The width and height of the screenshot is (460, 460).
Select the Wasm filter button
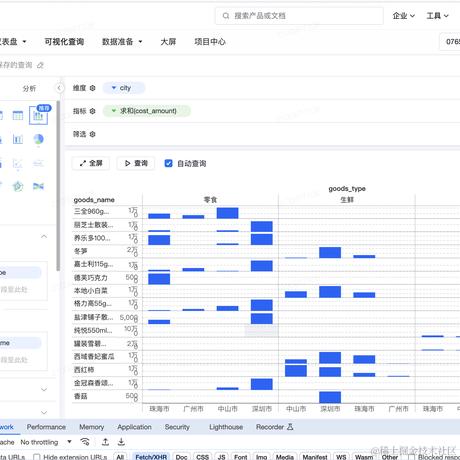pyautogui.click(x=364, y=457)
